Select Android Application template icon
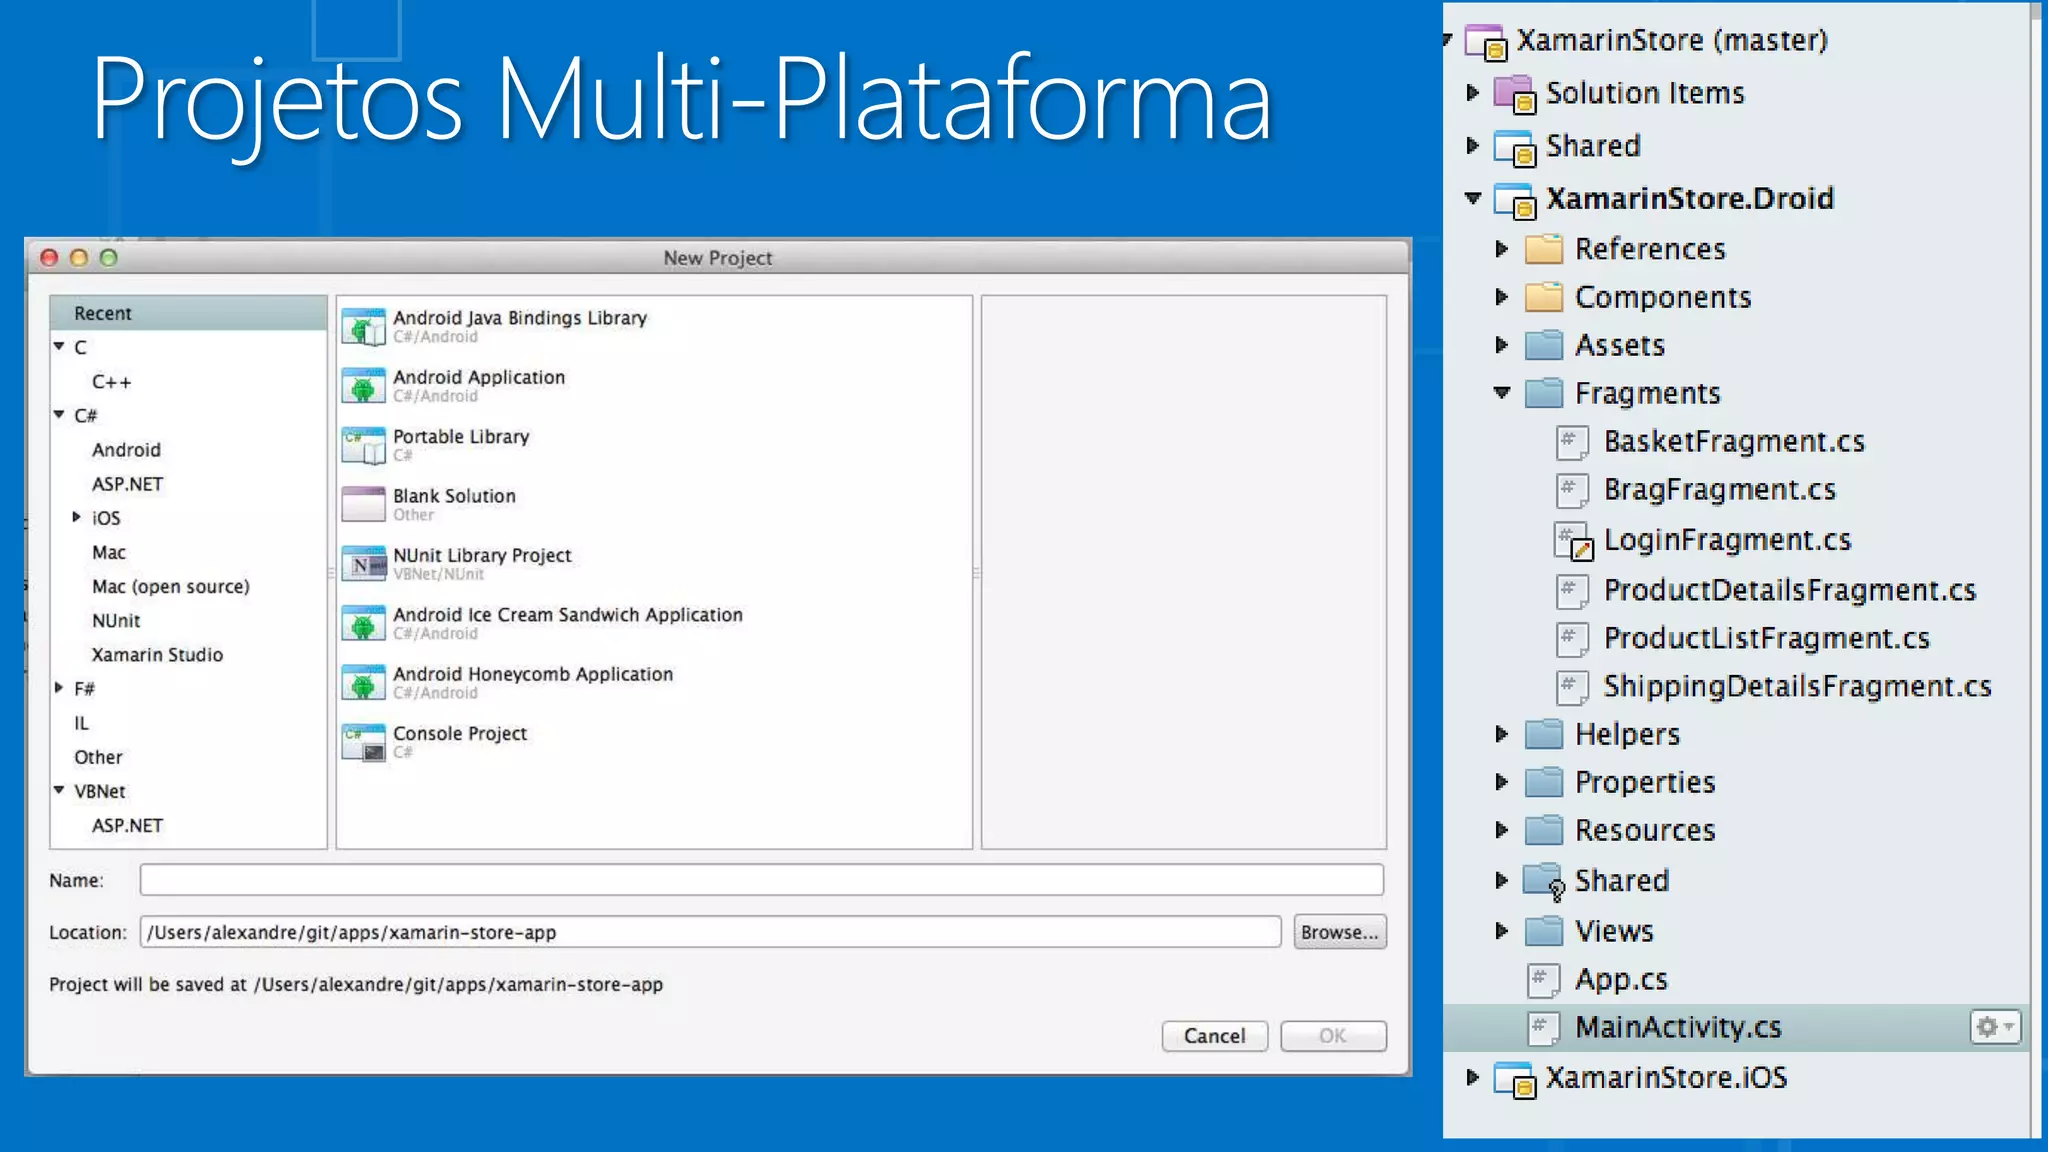 363,386
